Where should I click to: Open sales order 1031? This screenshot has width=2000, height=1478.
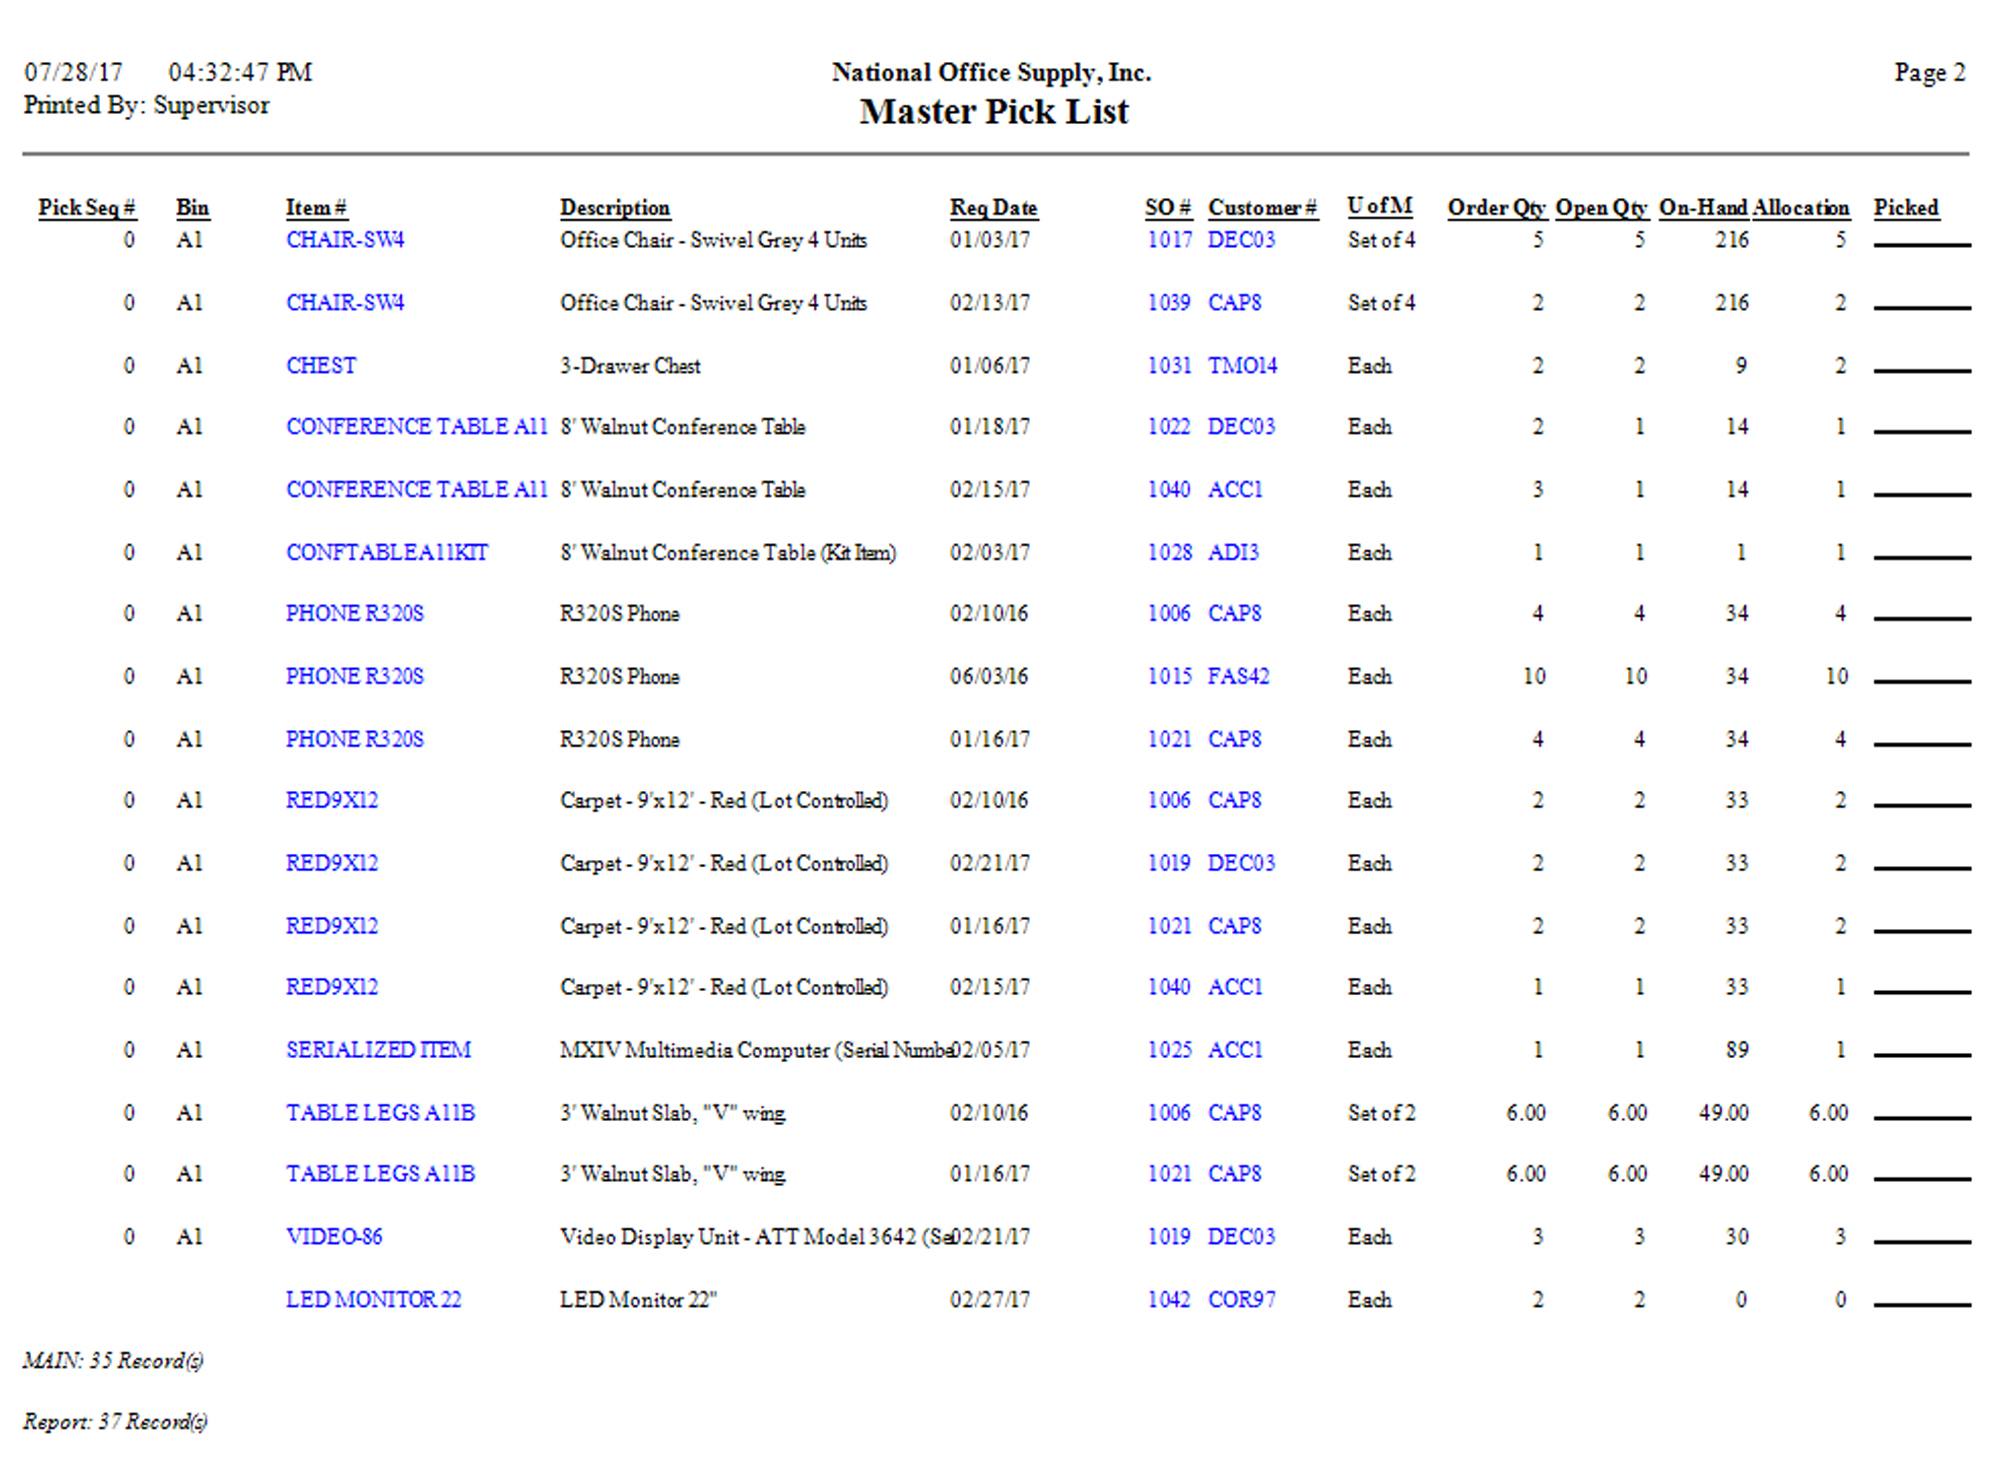(x=1169, y=366)
